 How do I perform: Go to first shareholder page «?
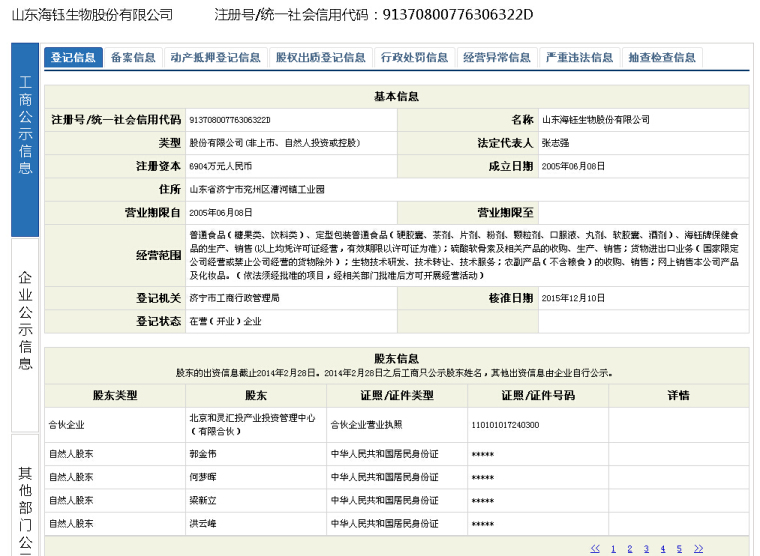pyautogui.click(x=595, y=548)
